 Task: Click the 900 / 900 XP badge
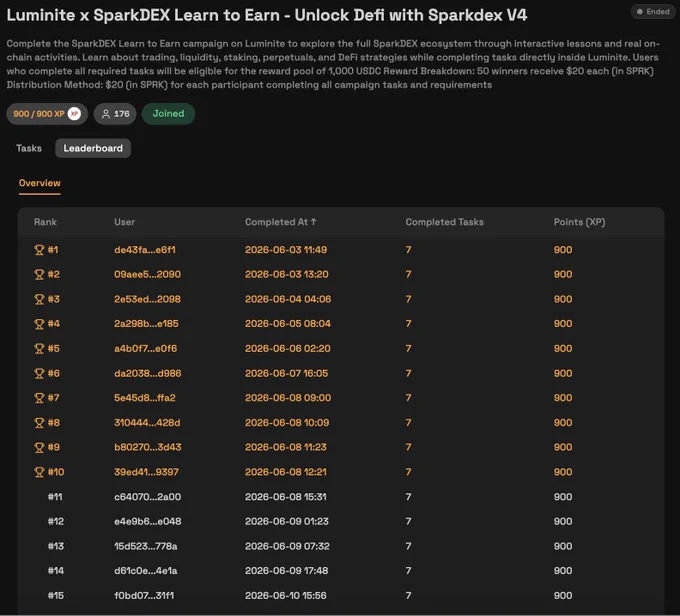pos(47,114)
